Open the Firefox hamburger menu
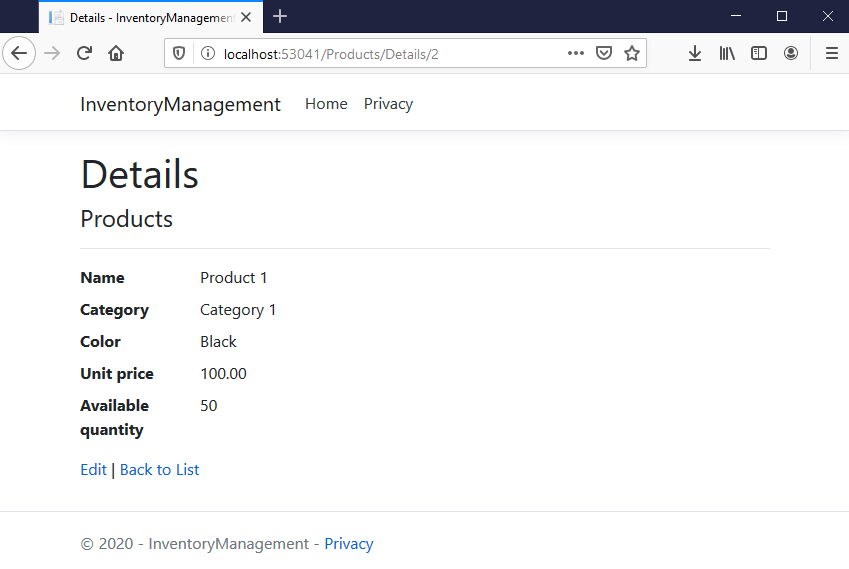This screenshot has width=849, height=569. click(831, 54)
